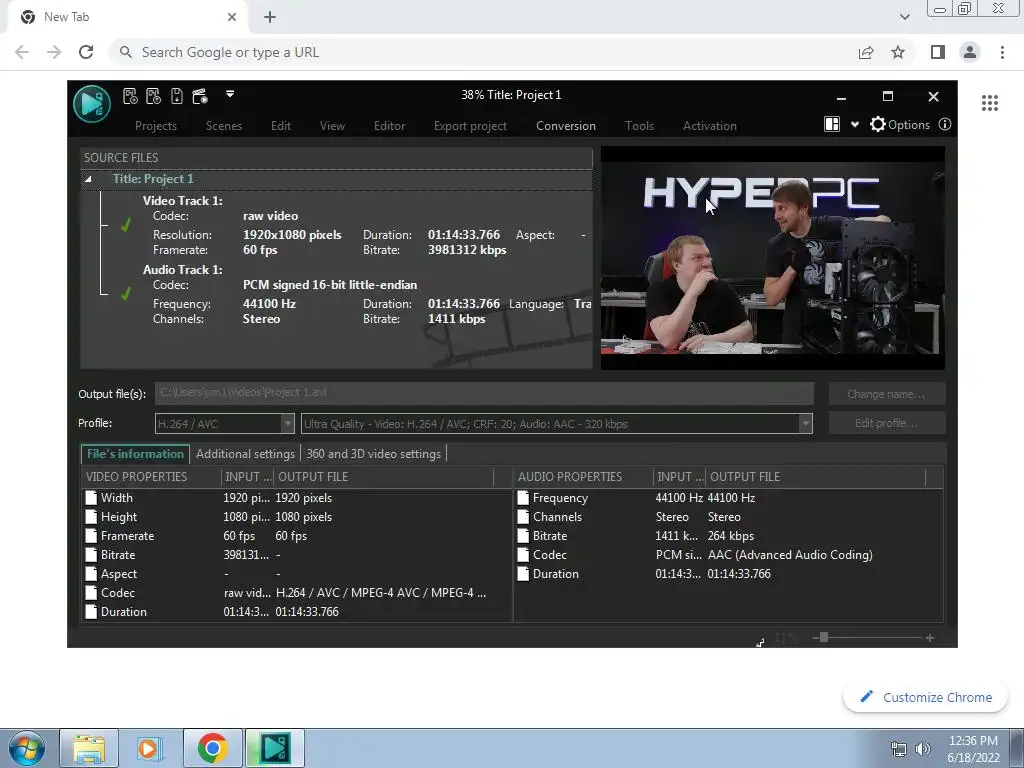Open a new Chrome tab with plus
Viewport: 1024px width, 768px height.
pos(270,17)
